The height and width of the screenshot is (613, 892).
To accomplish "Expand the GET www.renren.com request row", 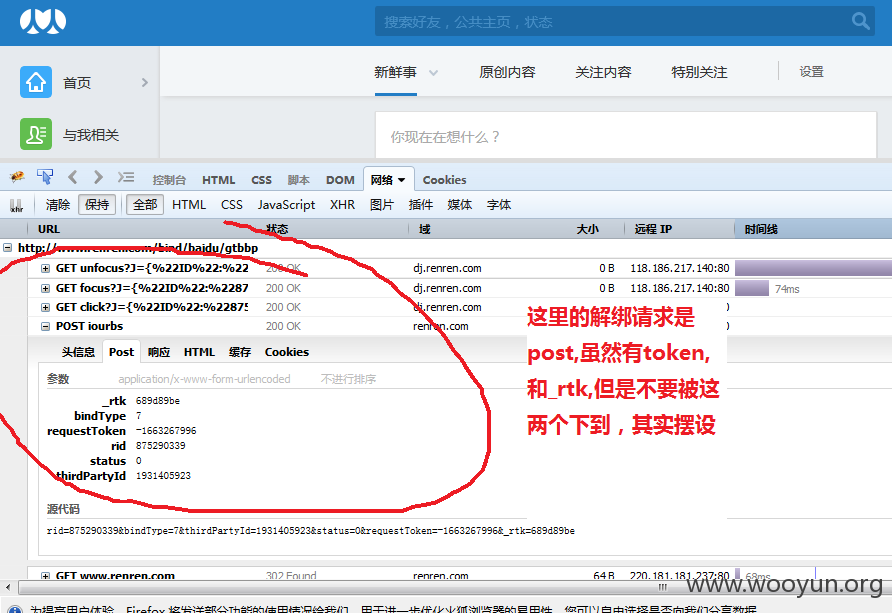I will click(x=46, y=575).
